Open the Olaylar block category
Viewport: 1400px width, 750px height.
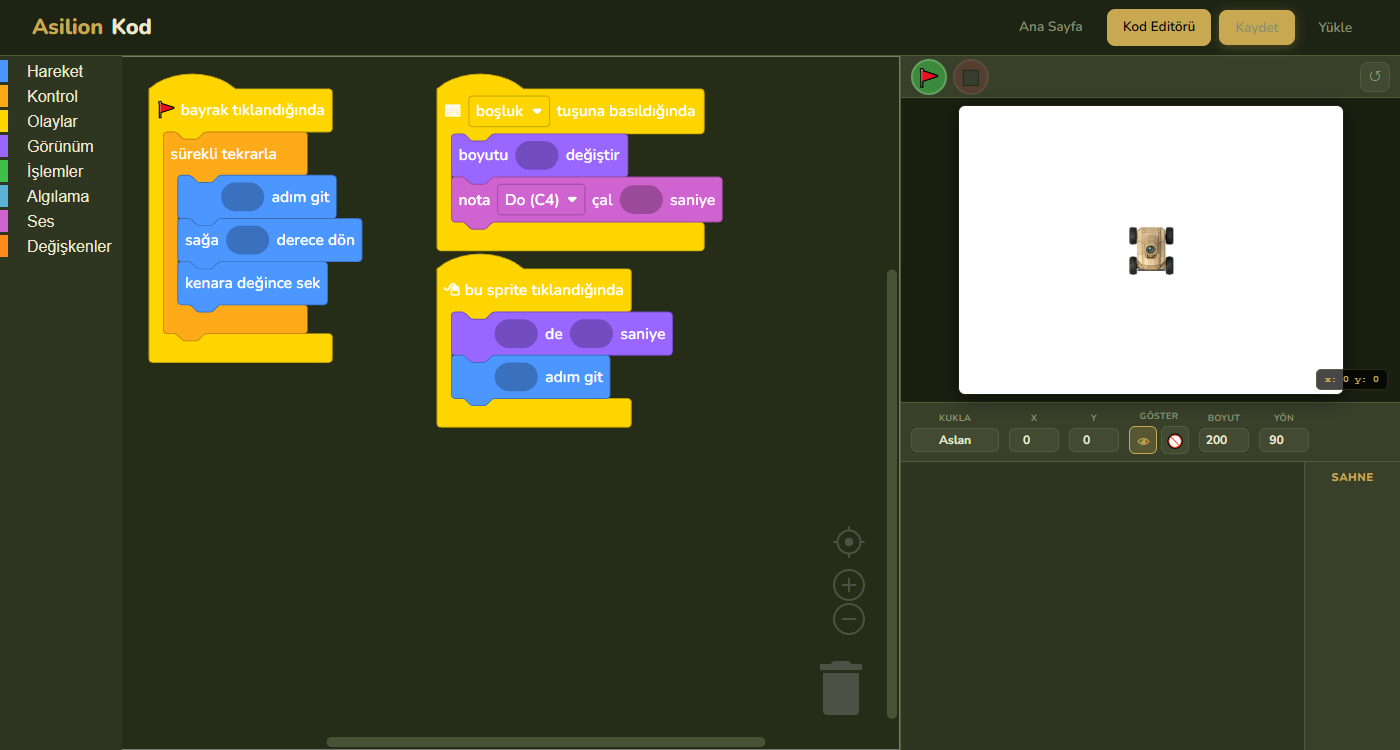pos(52,122)
